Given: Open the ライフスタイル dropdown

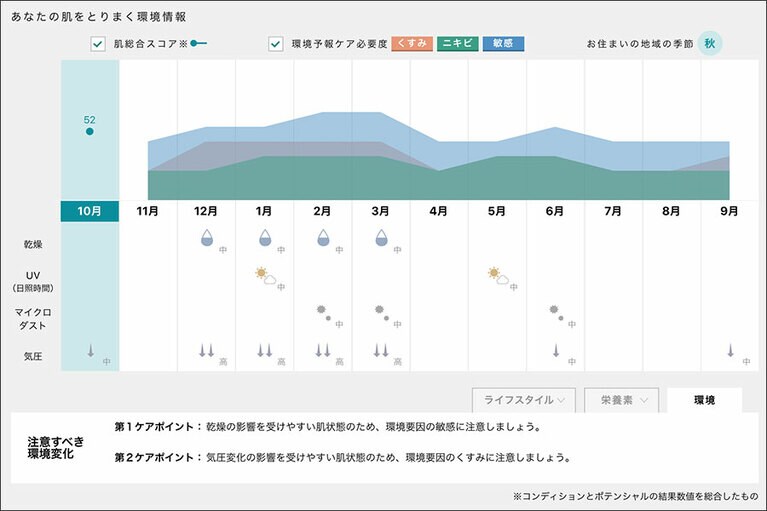Looking at the screenshot, I should [524, 400].
